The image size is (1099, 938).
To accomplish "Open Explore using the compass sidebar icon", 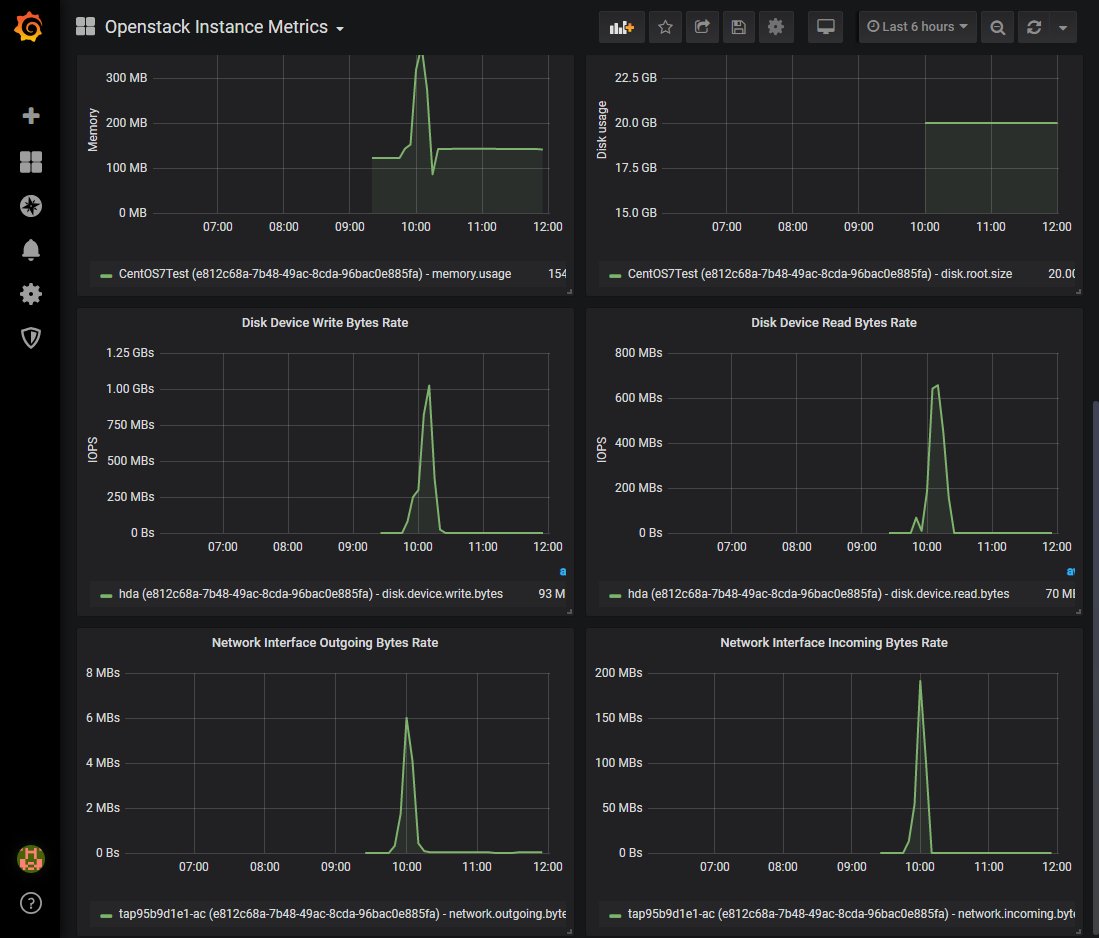I will pos(30,206).
